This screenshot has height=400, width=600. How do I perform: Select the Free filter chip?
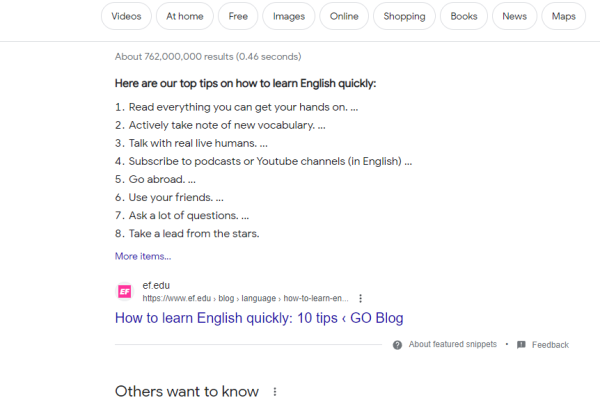(x=238, y=16)
